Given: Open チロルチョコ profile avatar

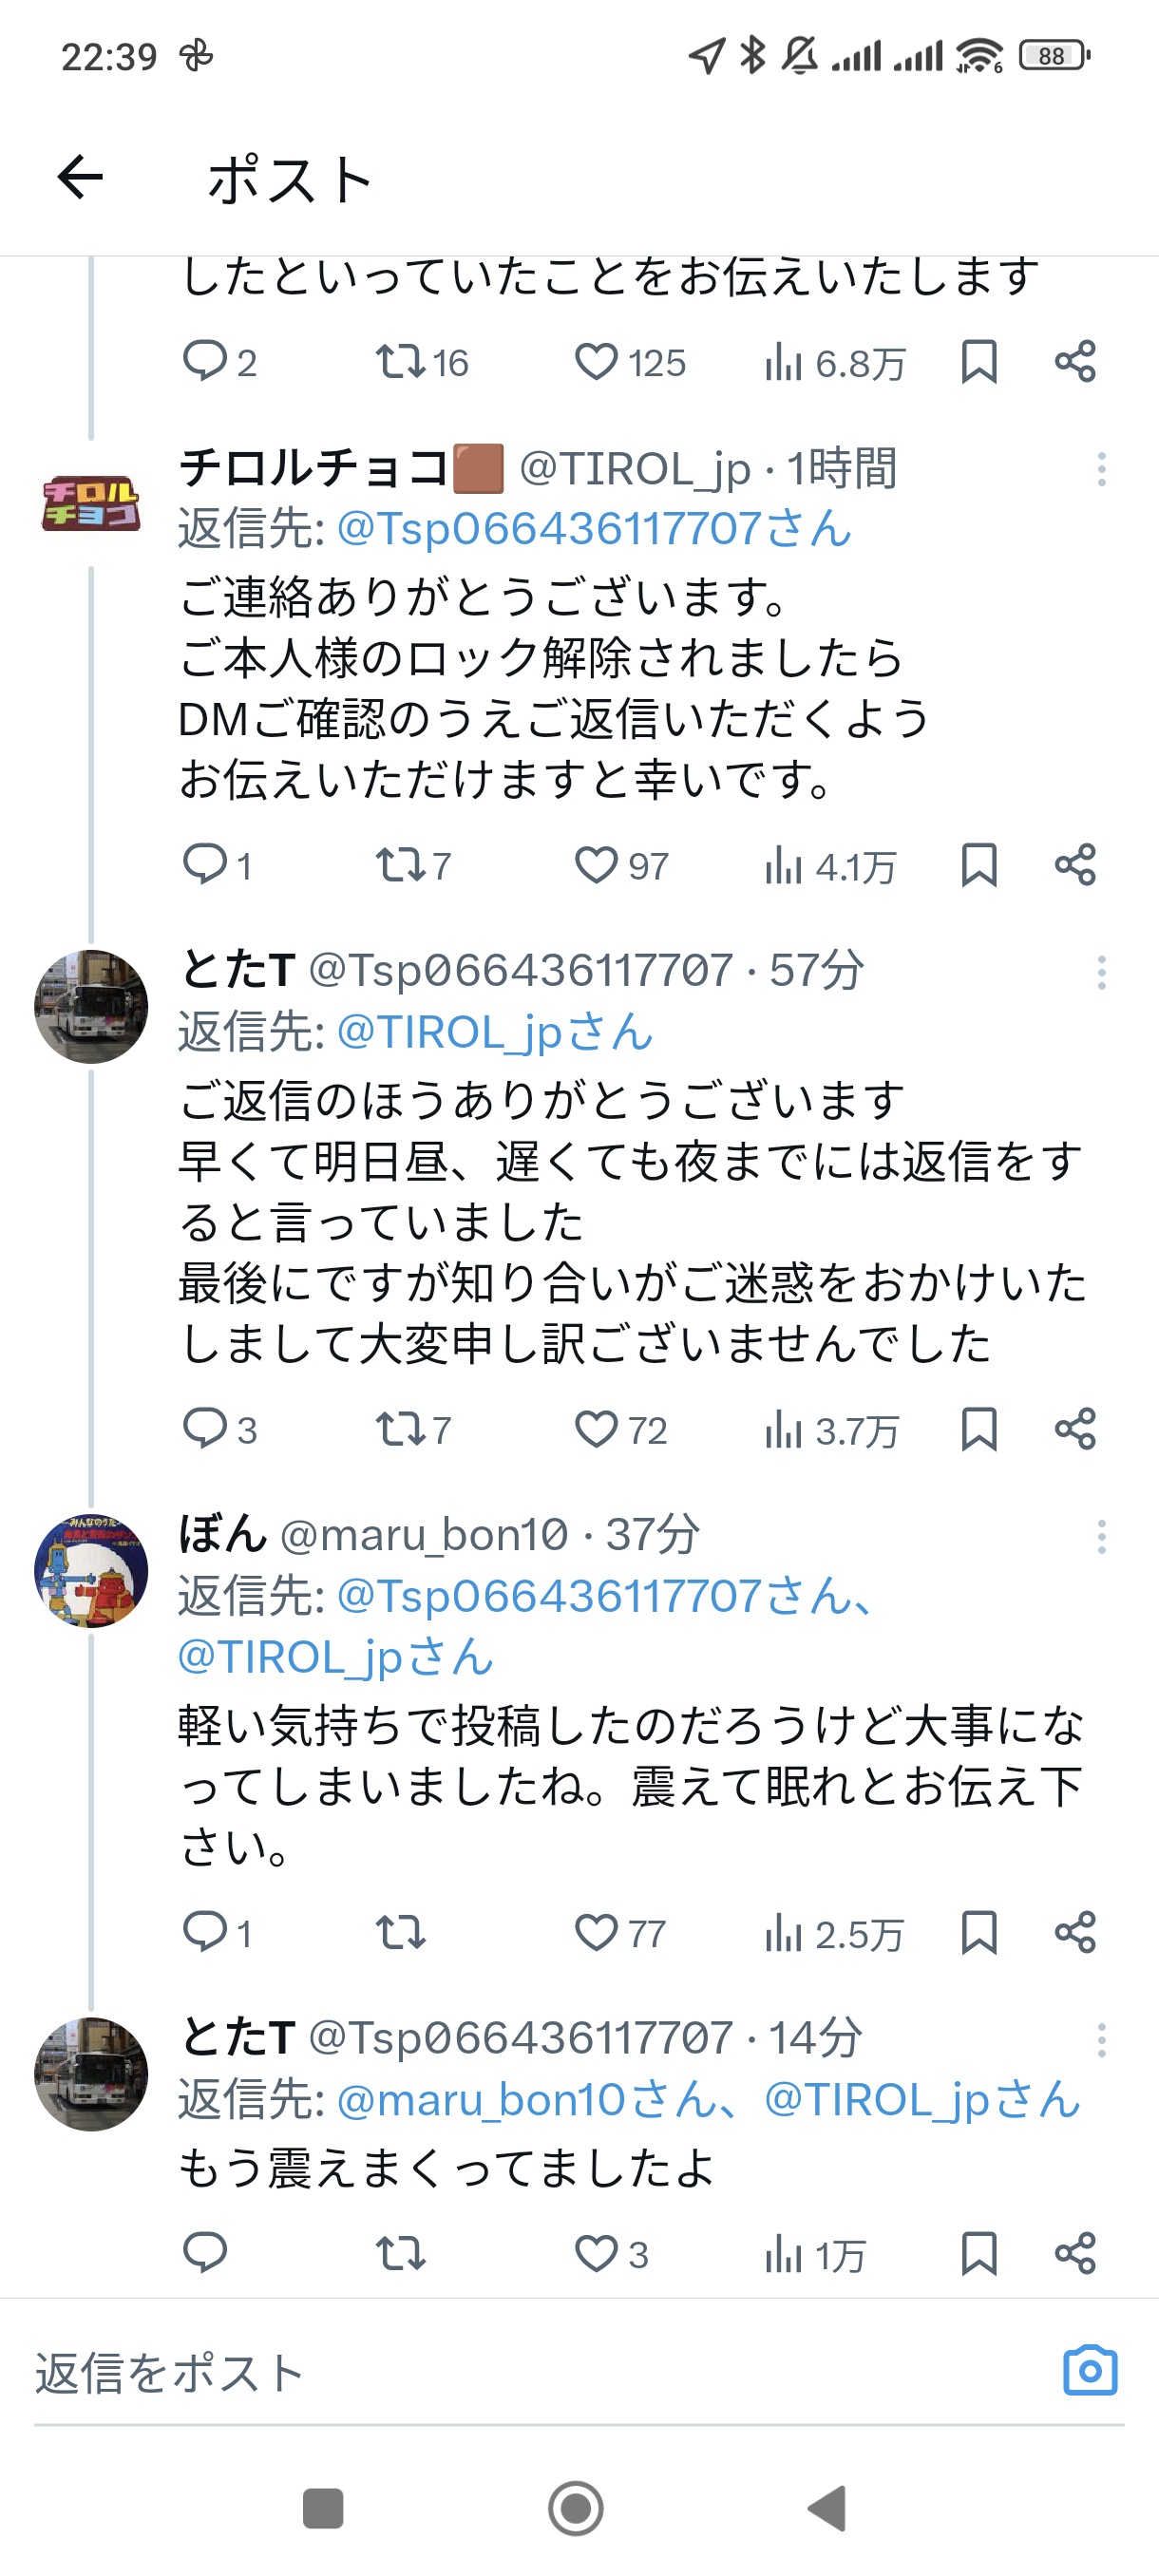Looking at the screenshot, I should [x=90, y=502].
